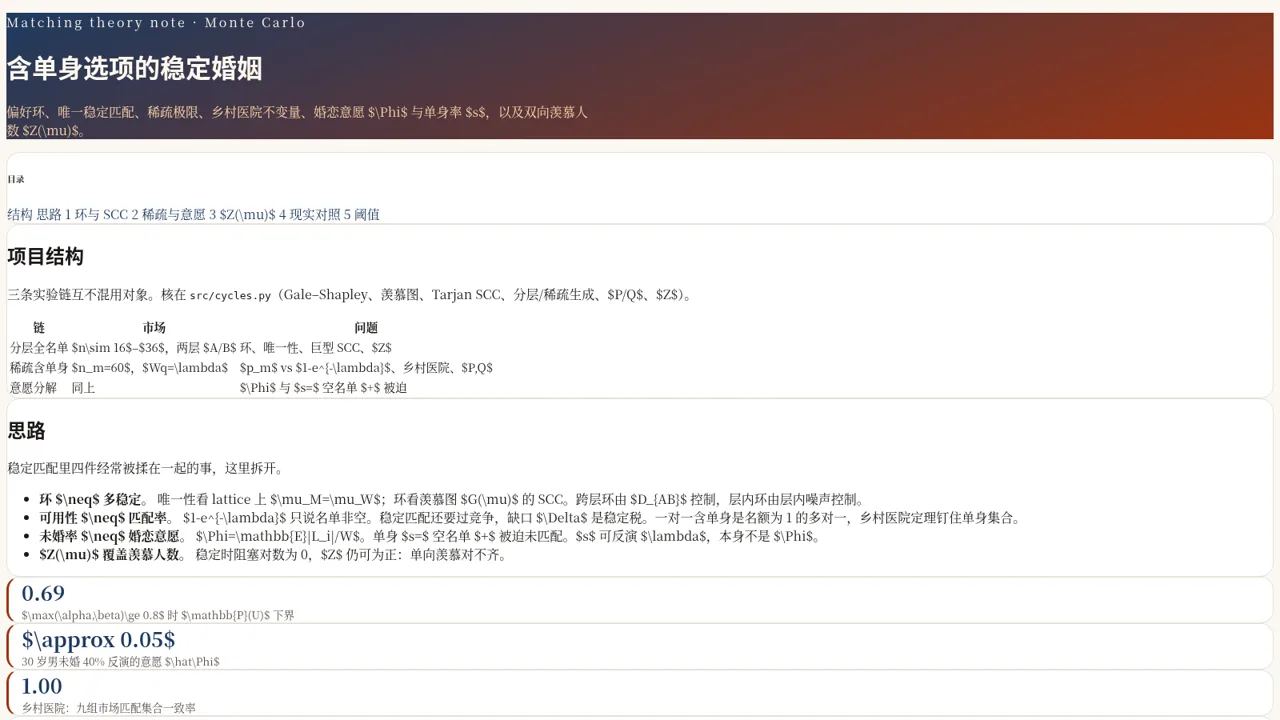Image resolution: width=1280 pixels, height=720 pixels.
Task: Click the 链 table column header
Action: click(39, 328)
